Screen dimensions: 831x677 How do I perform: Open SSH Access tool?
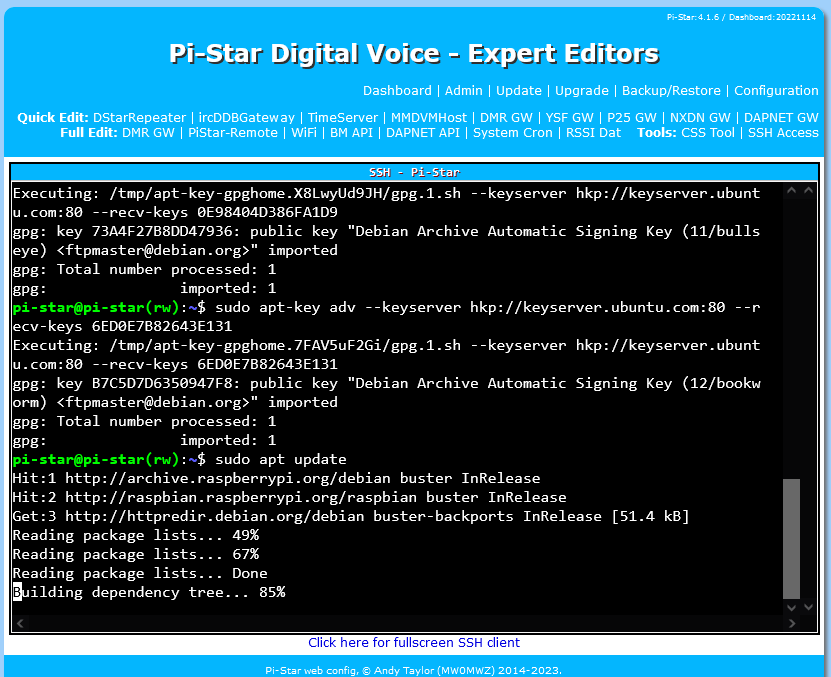(783, 133)
